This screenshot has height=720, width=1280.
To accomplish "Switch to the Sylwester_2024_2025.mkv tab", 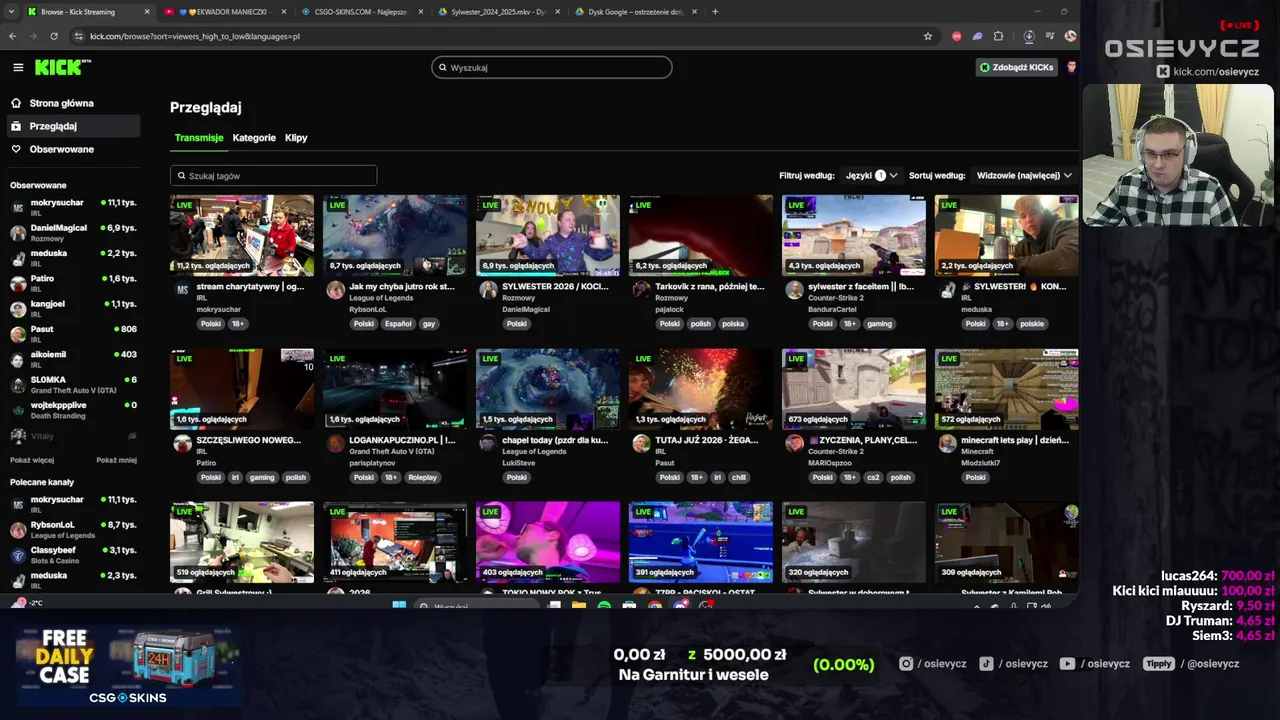I will pyautogui.click(x=499, y=12).
